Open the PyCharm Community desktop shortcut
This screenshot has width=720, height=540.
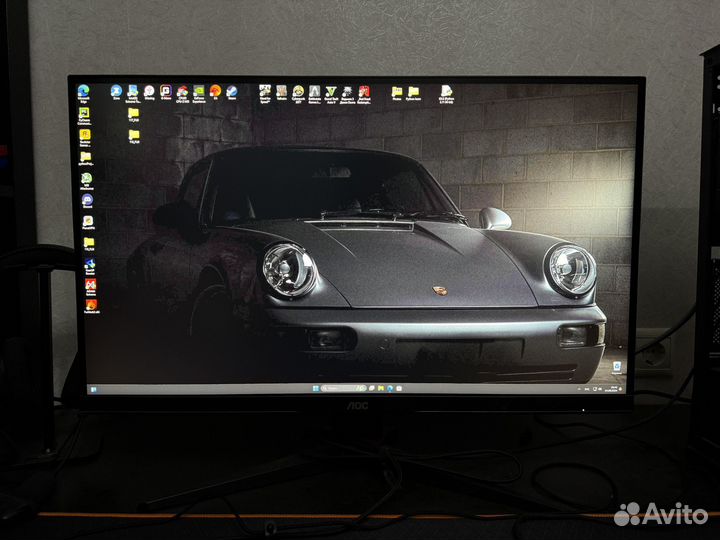click(x=84, y=116)
